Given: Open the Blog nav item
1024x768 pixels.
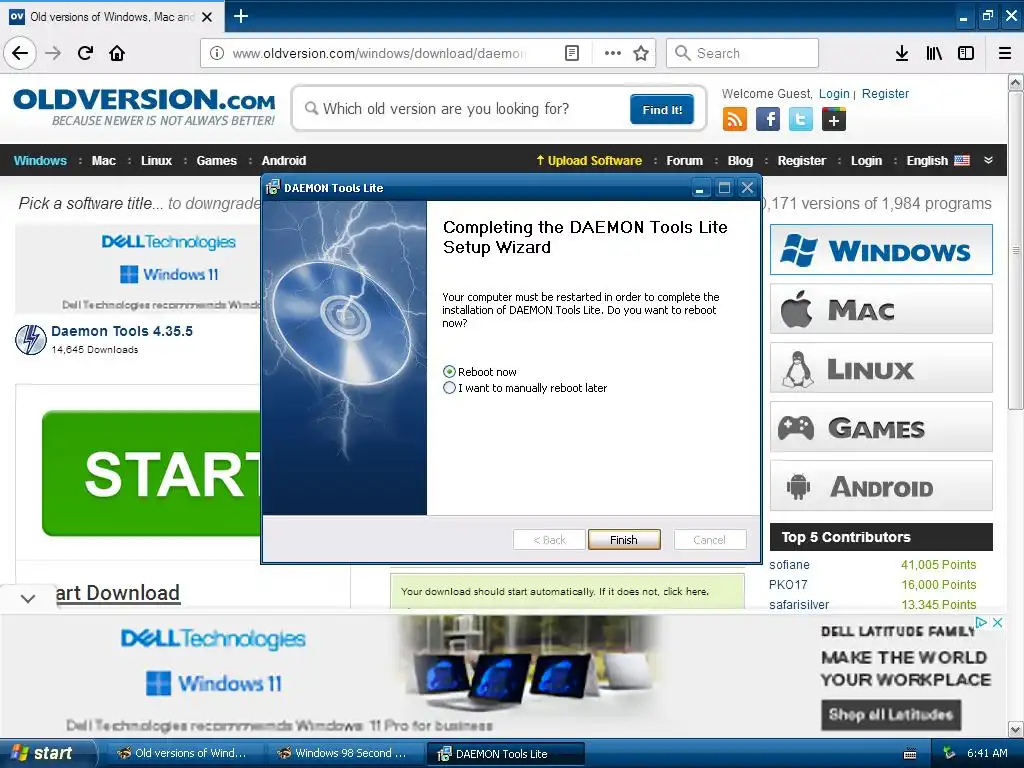Looking at the screenshot, I should (740, 161).
